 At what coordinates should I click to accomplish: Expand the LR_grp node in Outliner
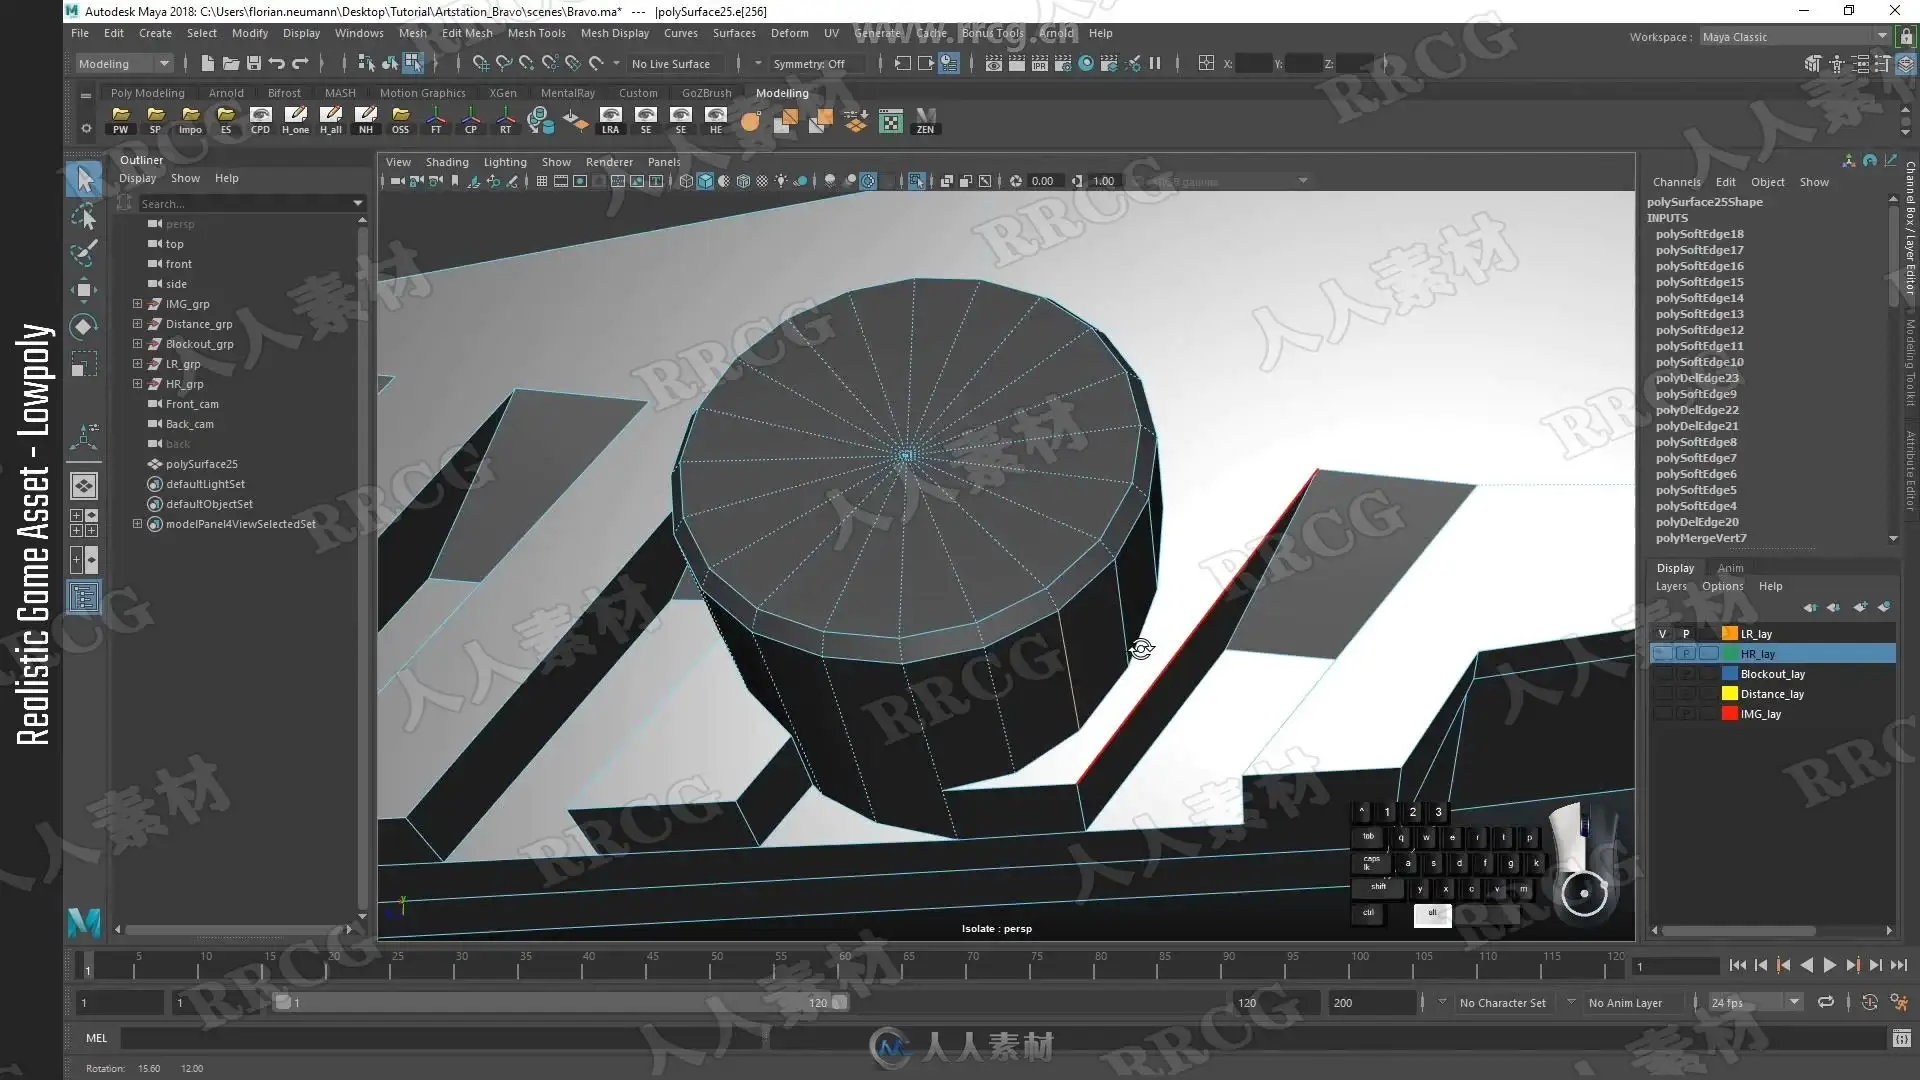pyautogui.click(x=137, y=364)
